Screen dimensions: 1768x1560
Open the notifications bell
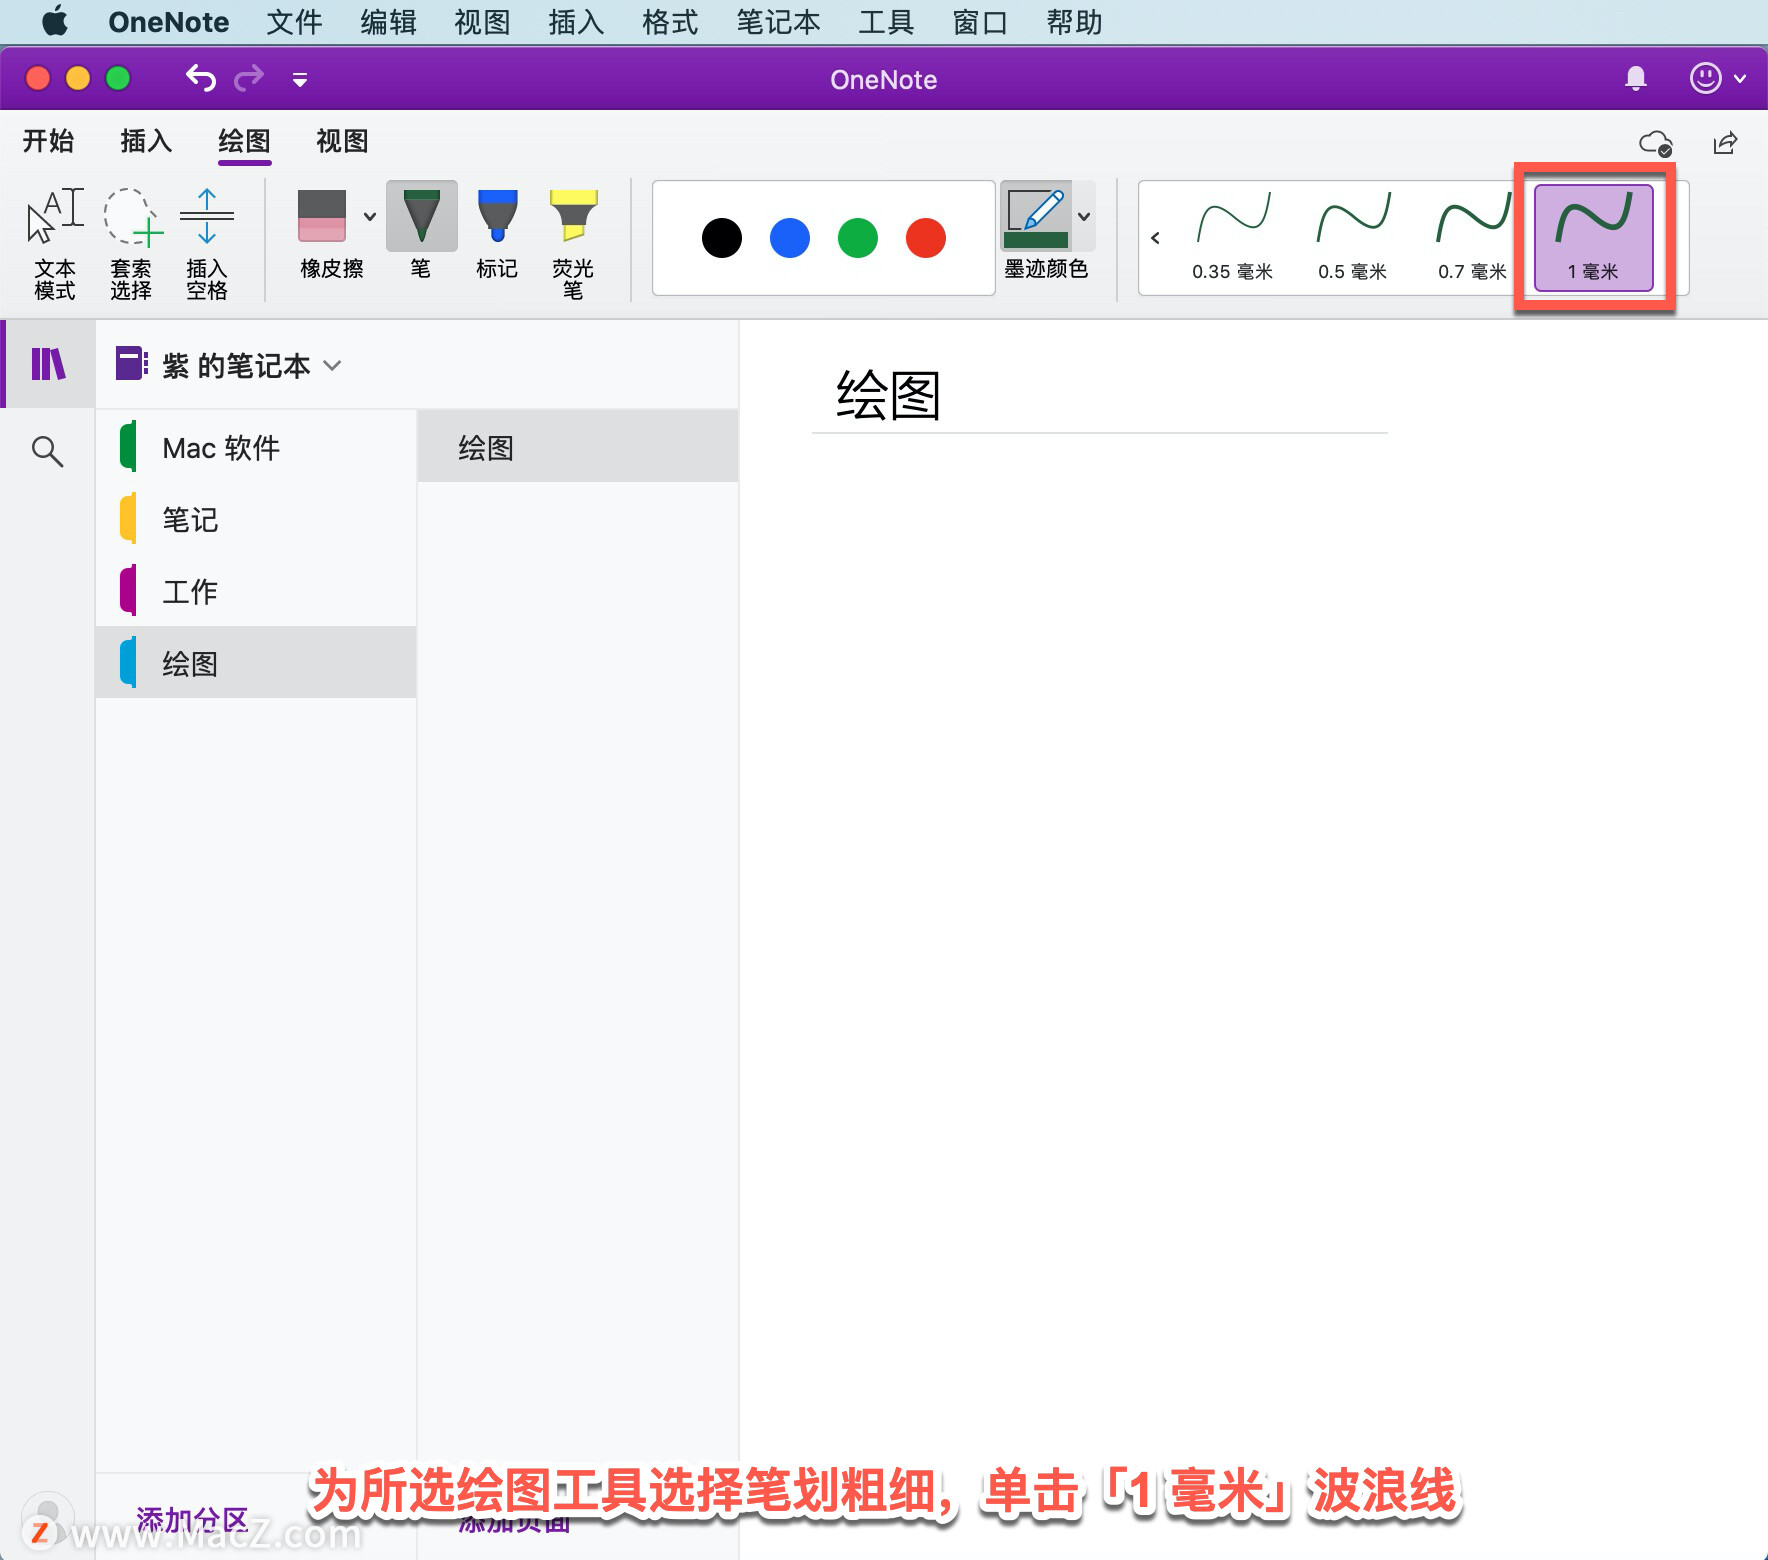coord(1636,78)
